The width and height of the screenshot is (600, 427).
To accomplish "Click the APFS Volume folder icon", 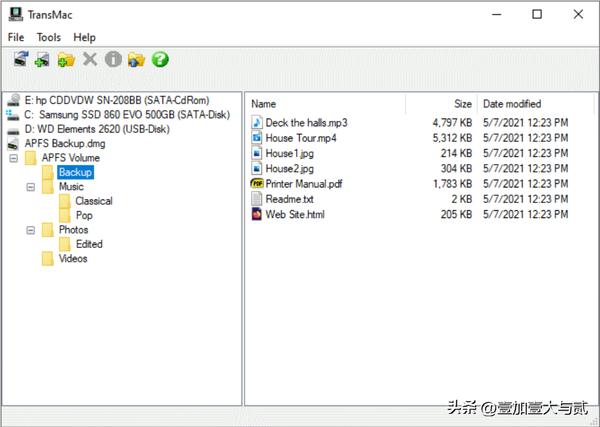I will (31, 158).
